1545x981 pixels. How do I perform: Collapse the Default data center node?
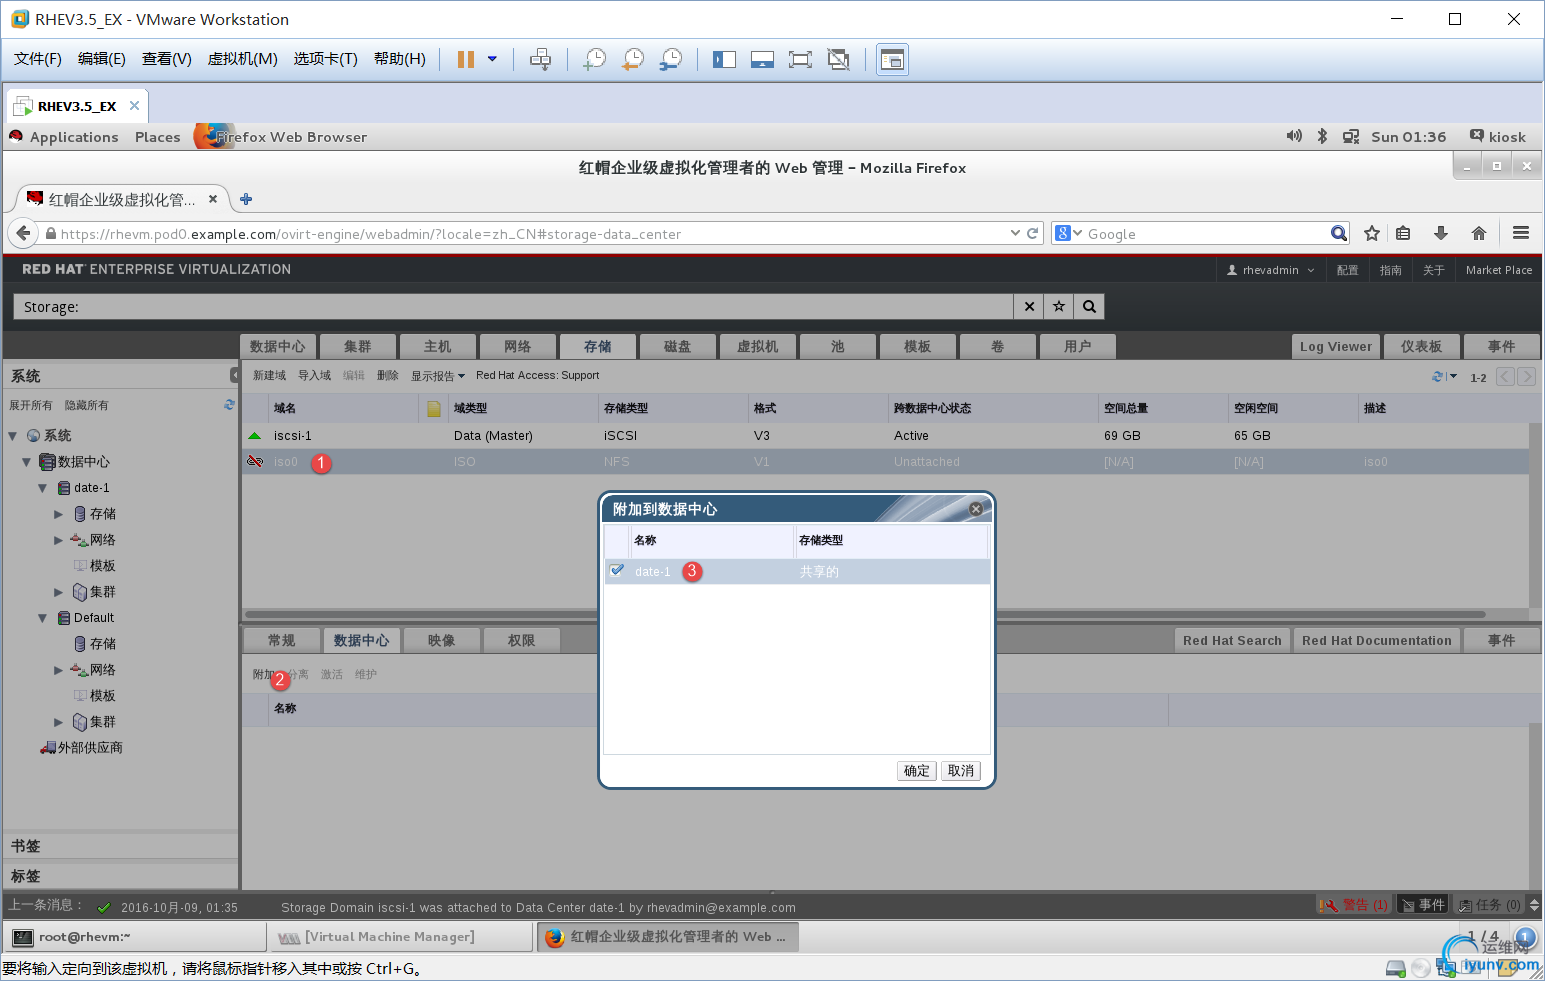(x=43, y=618)
